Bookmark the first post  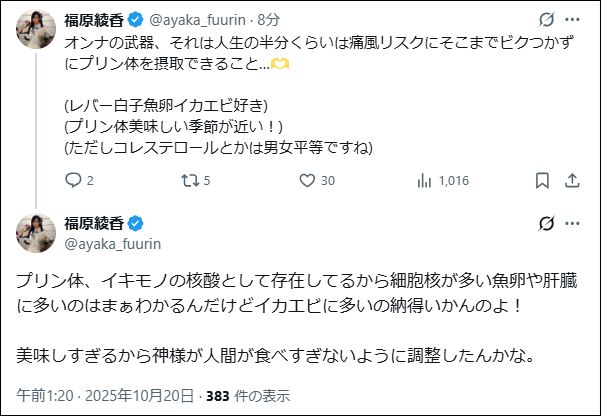pos(543,181)
